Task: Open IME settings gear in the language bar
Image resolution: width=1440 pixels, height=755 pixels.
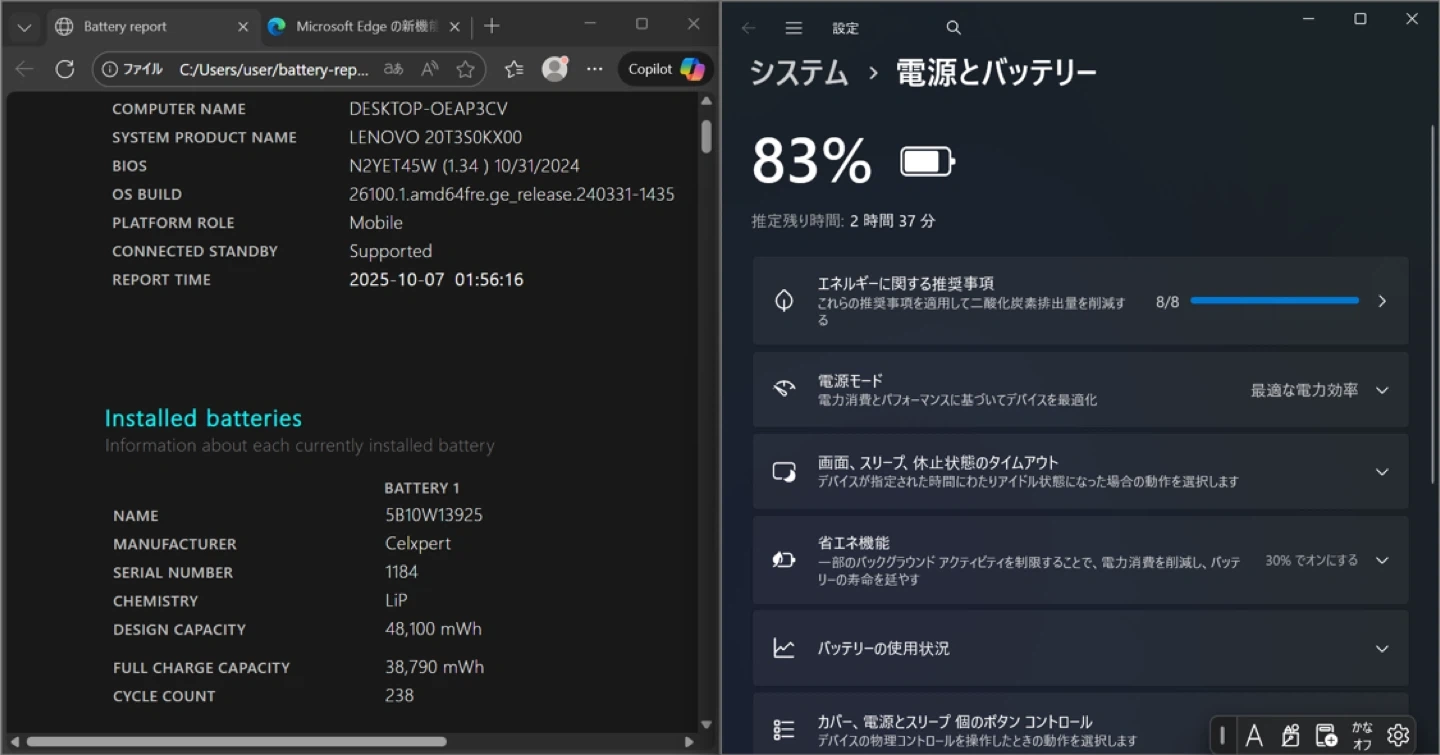Action: [1398, 736]
